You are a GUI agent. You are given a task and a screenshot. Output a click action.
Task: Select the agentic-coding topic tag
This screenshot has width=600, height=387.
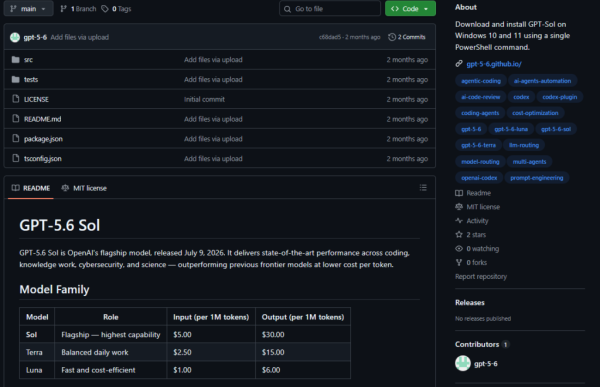[481, 81]
